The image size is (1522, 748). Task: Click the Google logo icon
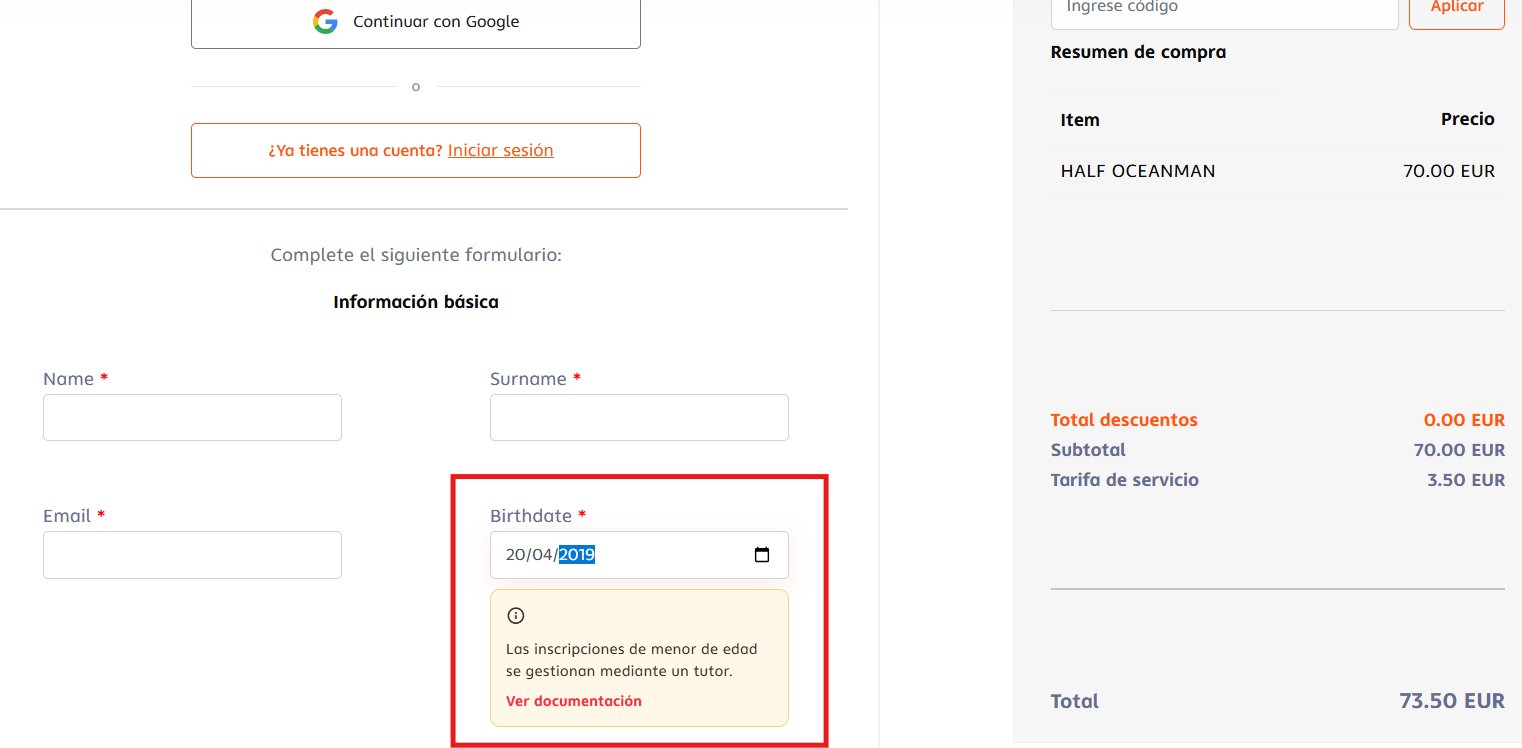pyautogui.click(x=325, y=21)
